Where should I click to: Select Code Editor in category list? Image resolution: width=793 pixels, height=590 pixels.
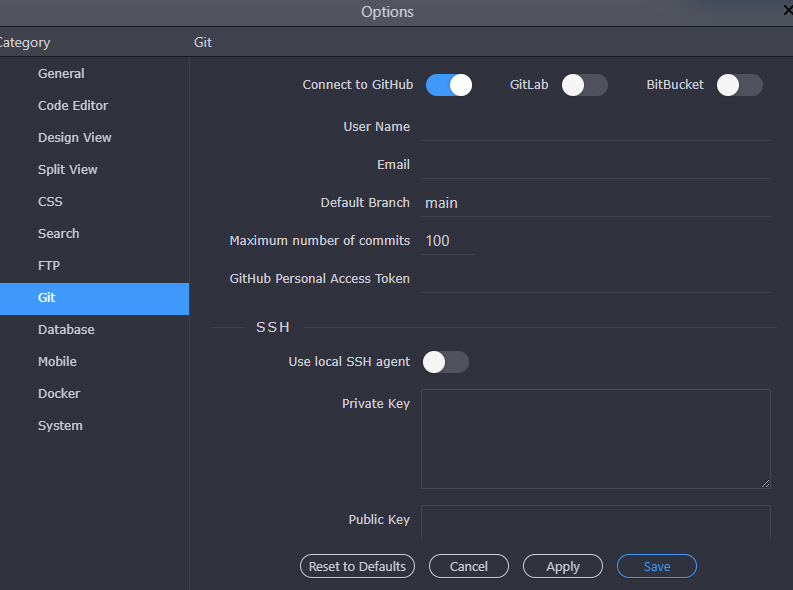[73, 106]
